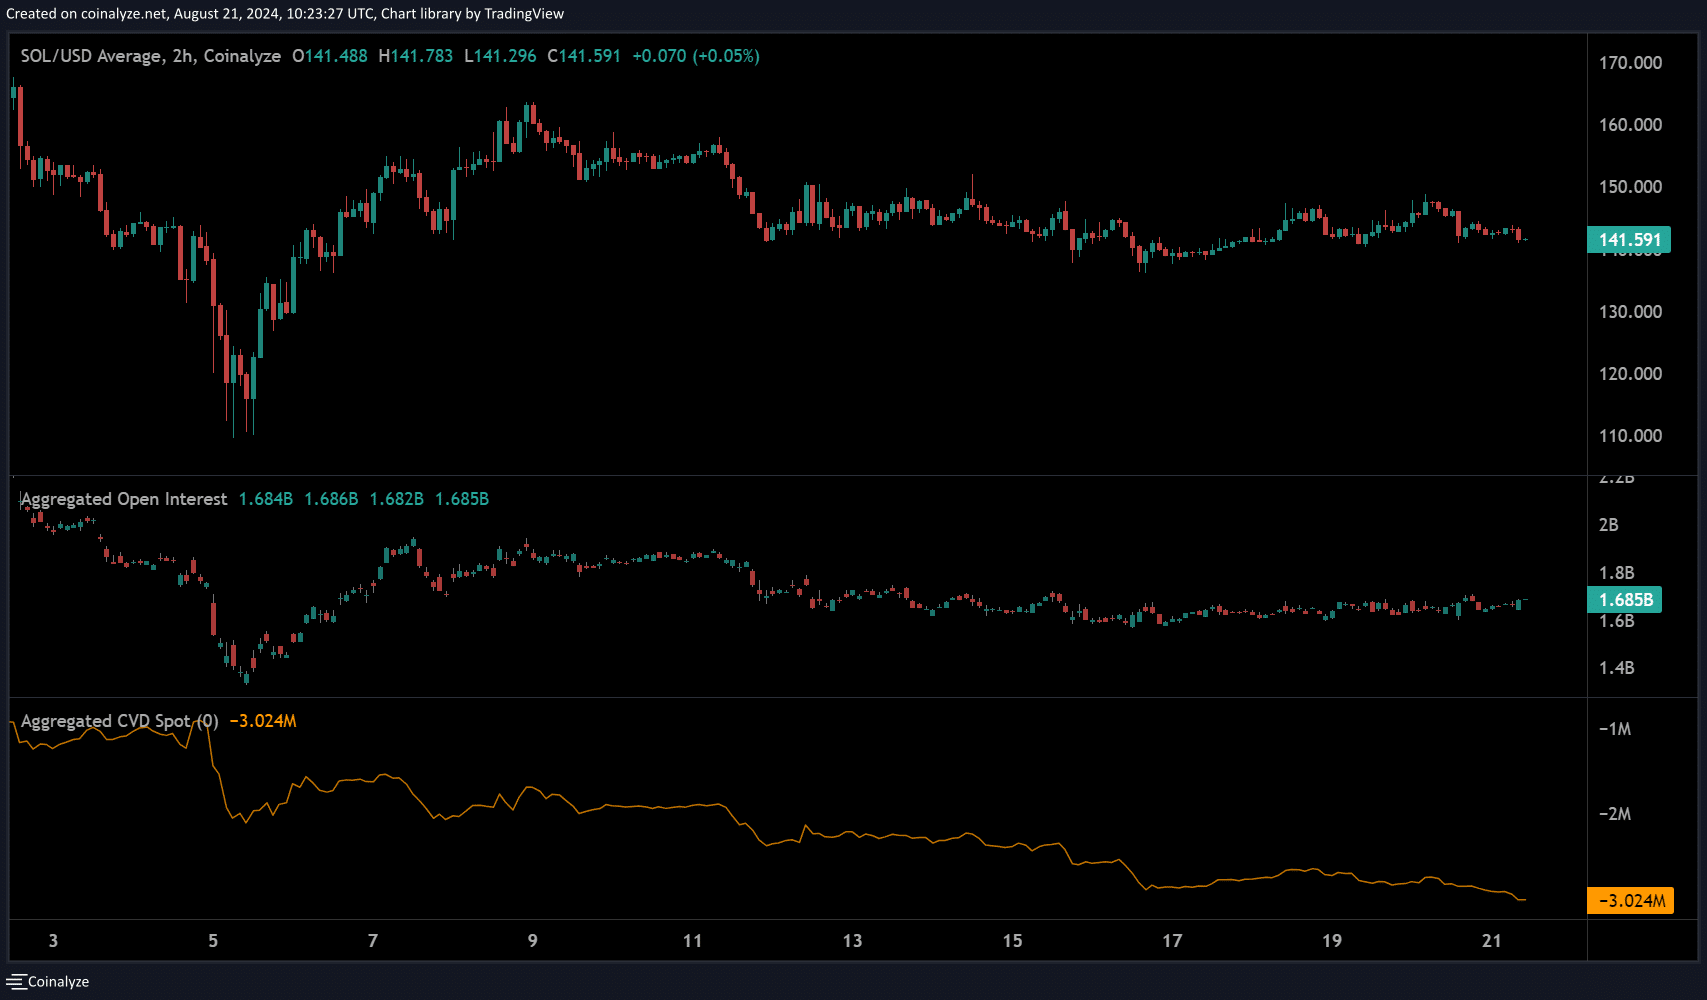Click the Open Interest axis tag 1.685B
Screen dimensions: 1707x1000
[x=1625, y=600]
